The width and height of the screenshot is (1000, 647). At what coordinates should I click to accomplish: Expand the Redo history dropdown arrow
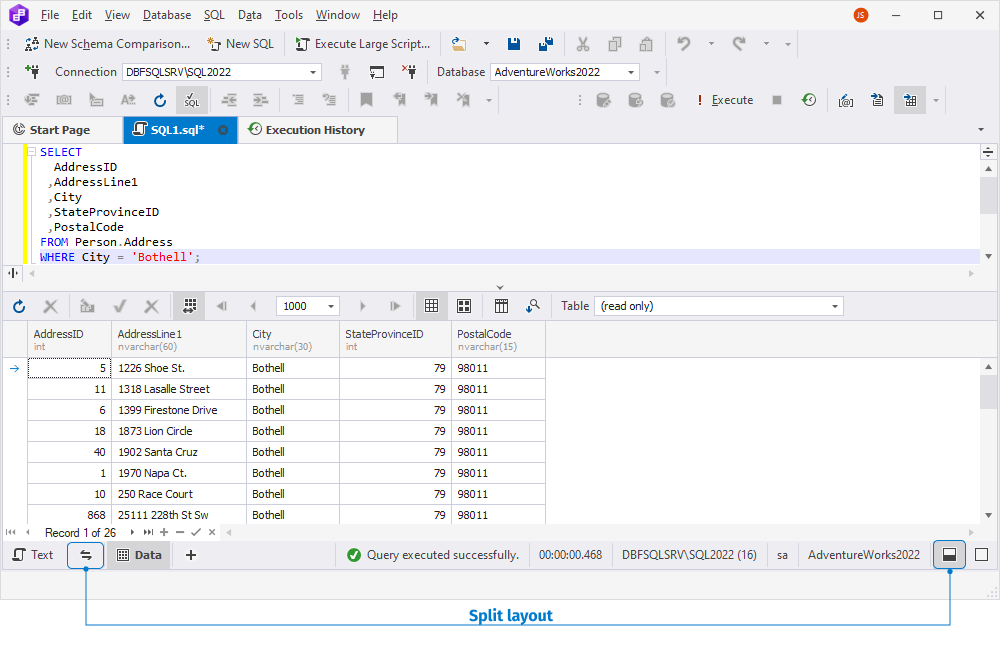tap(766, 44)
